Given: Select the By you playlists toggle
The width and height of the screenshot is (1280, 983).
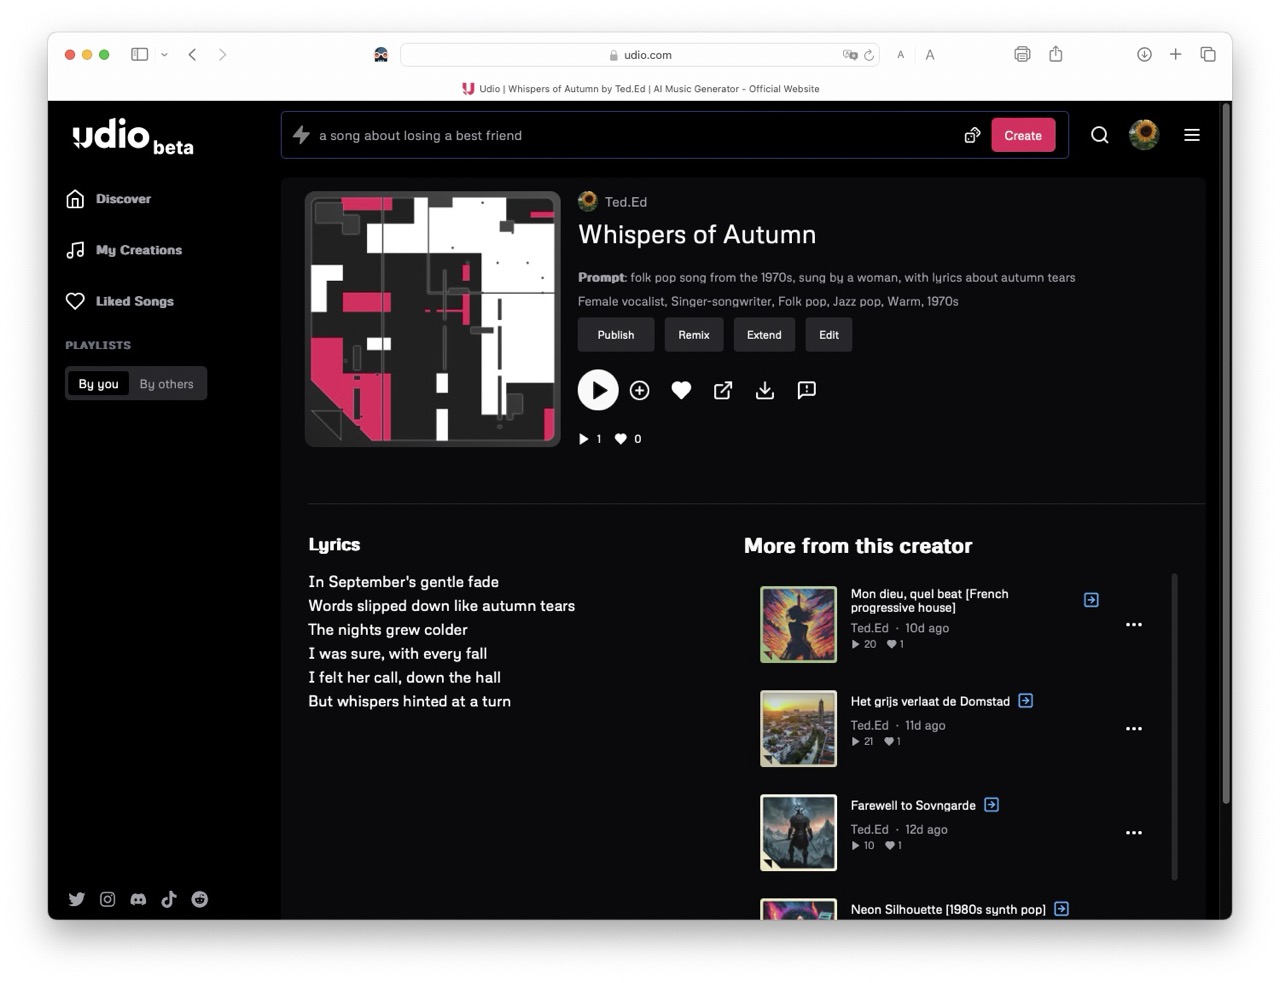Looking at the screenshot, I should (x=98, y=384).
